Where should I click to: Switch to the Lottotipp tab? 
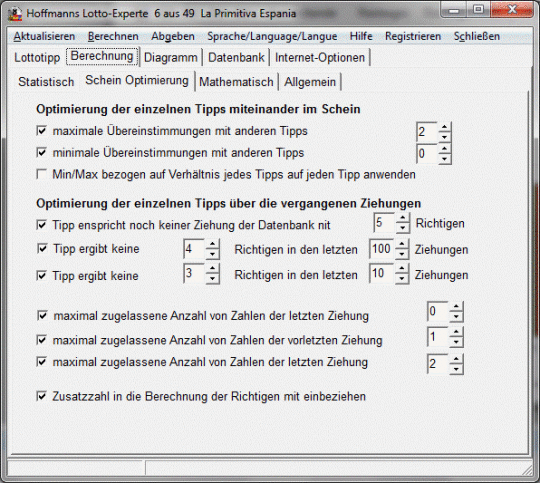point(37,57)
